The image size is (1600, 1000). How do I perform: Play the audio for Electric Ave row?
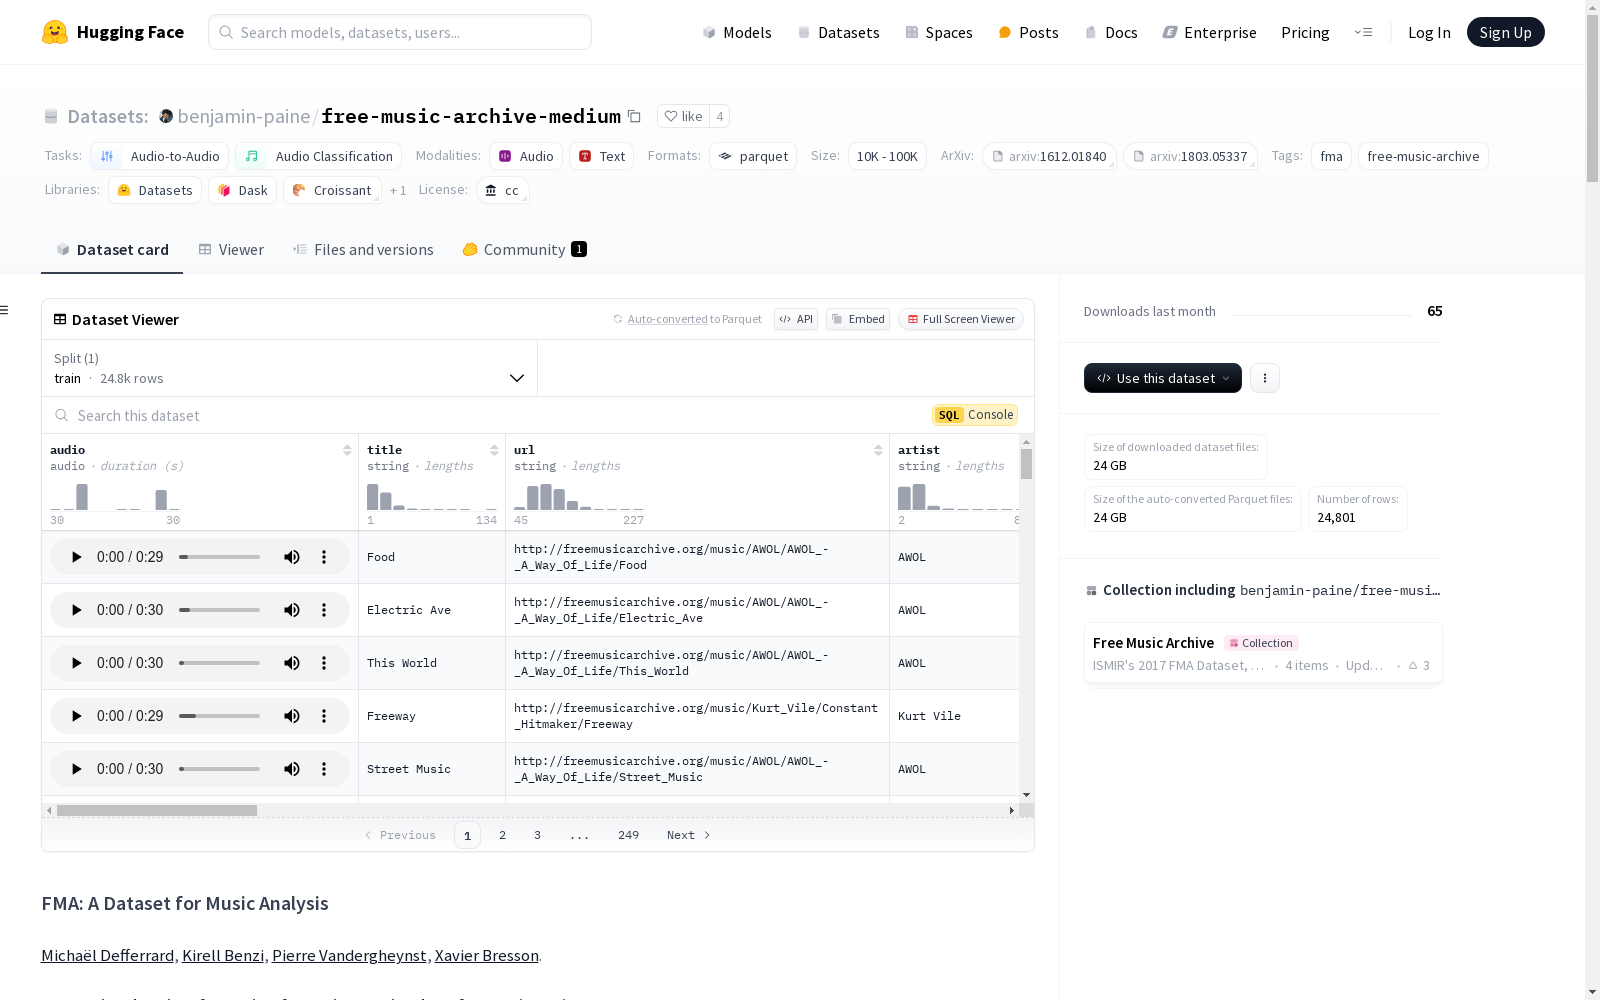point(76,610)
